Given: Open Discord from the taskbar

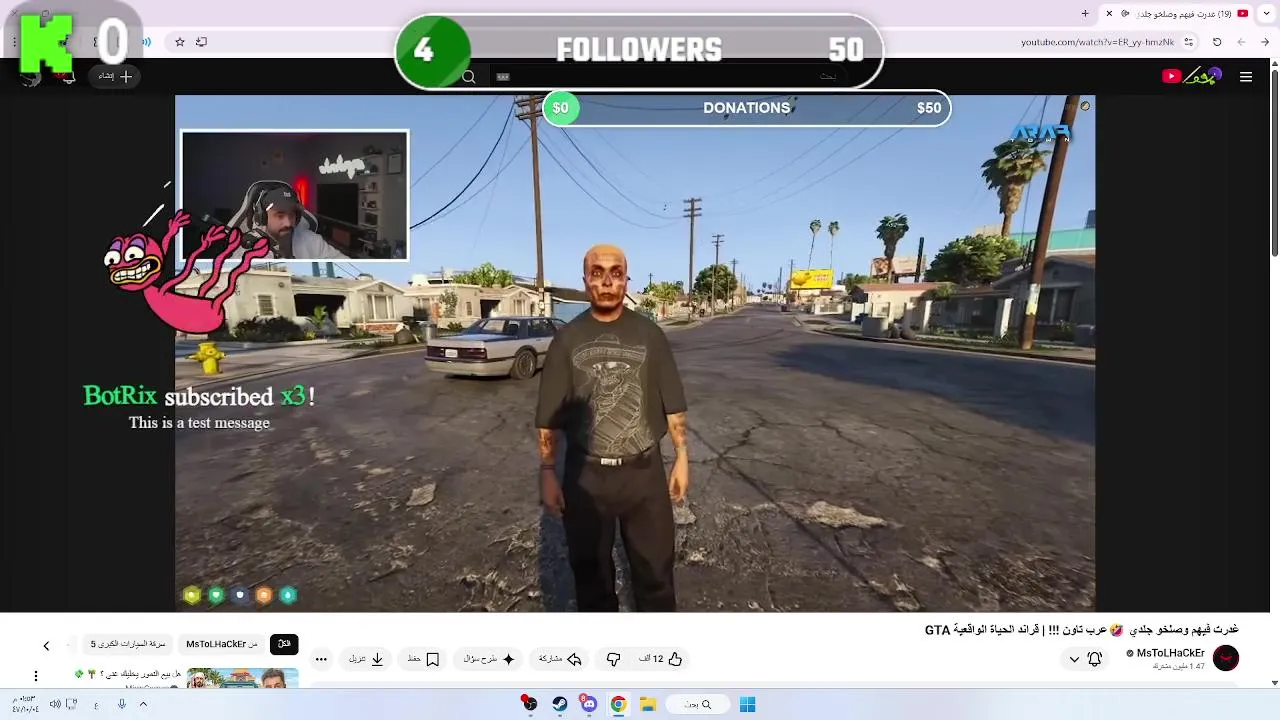Looking at the screenshot, I should [589, 704].
